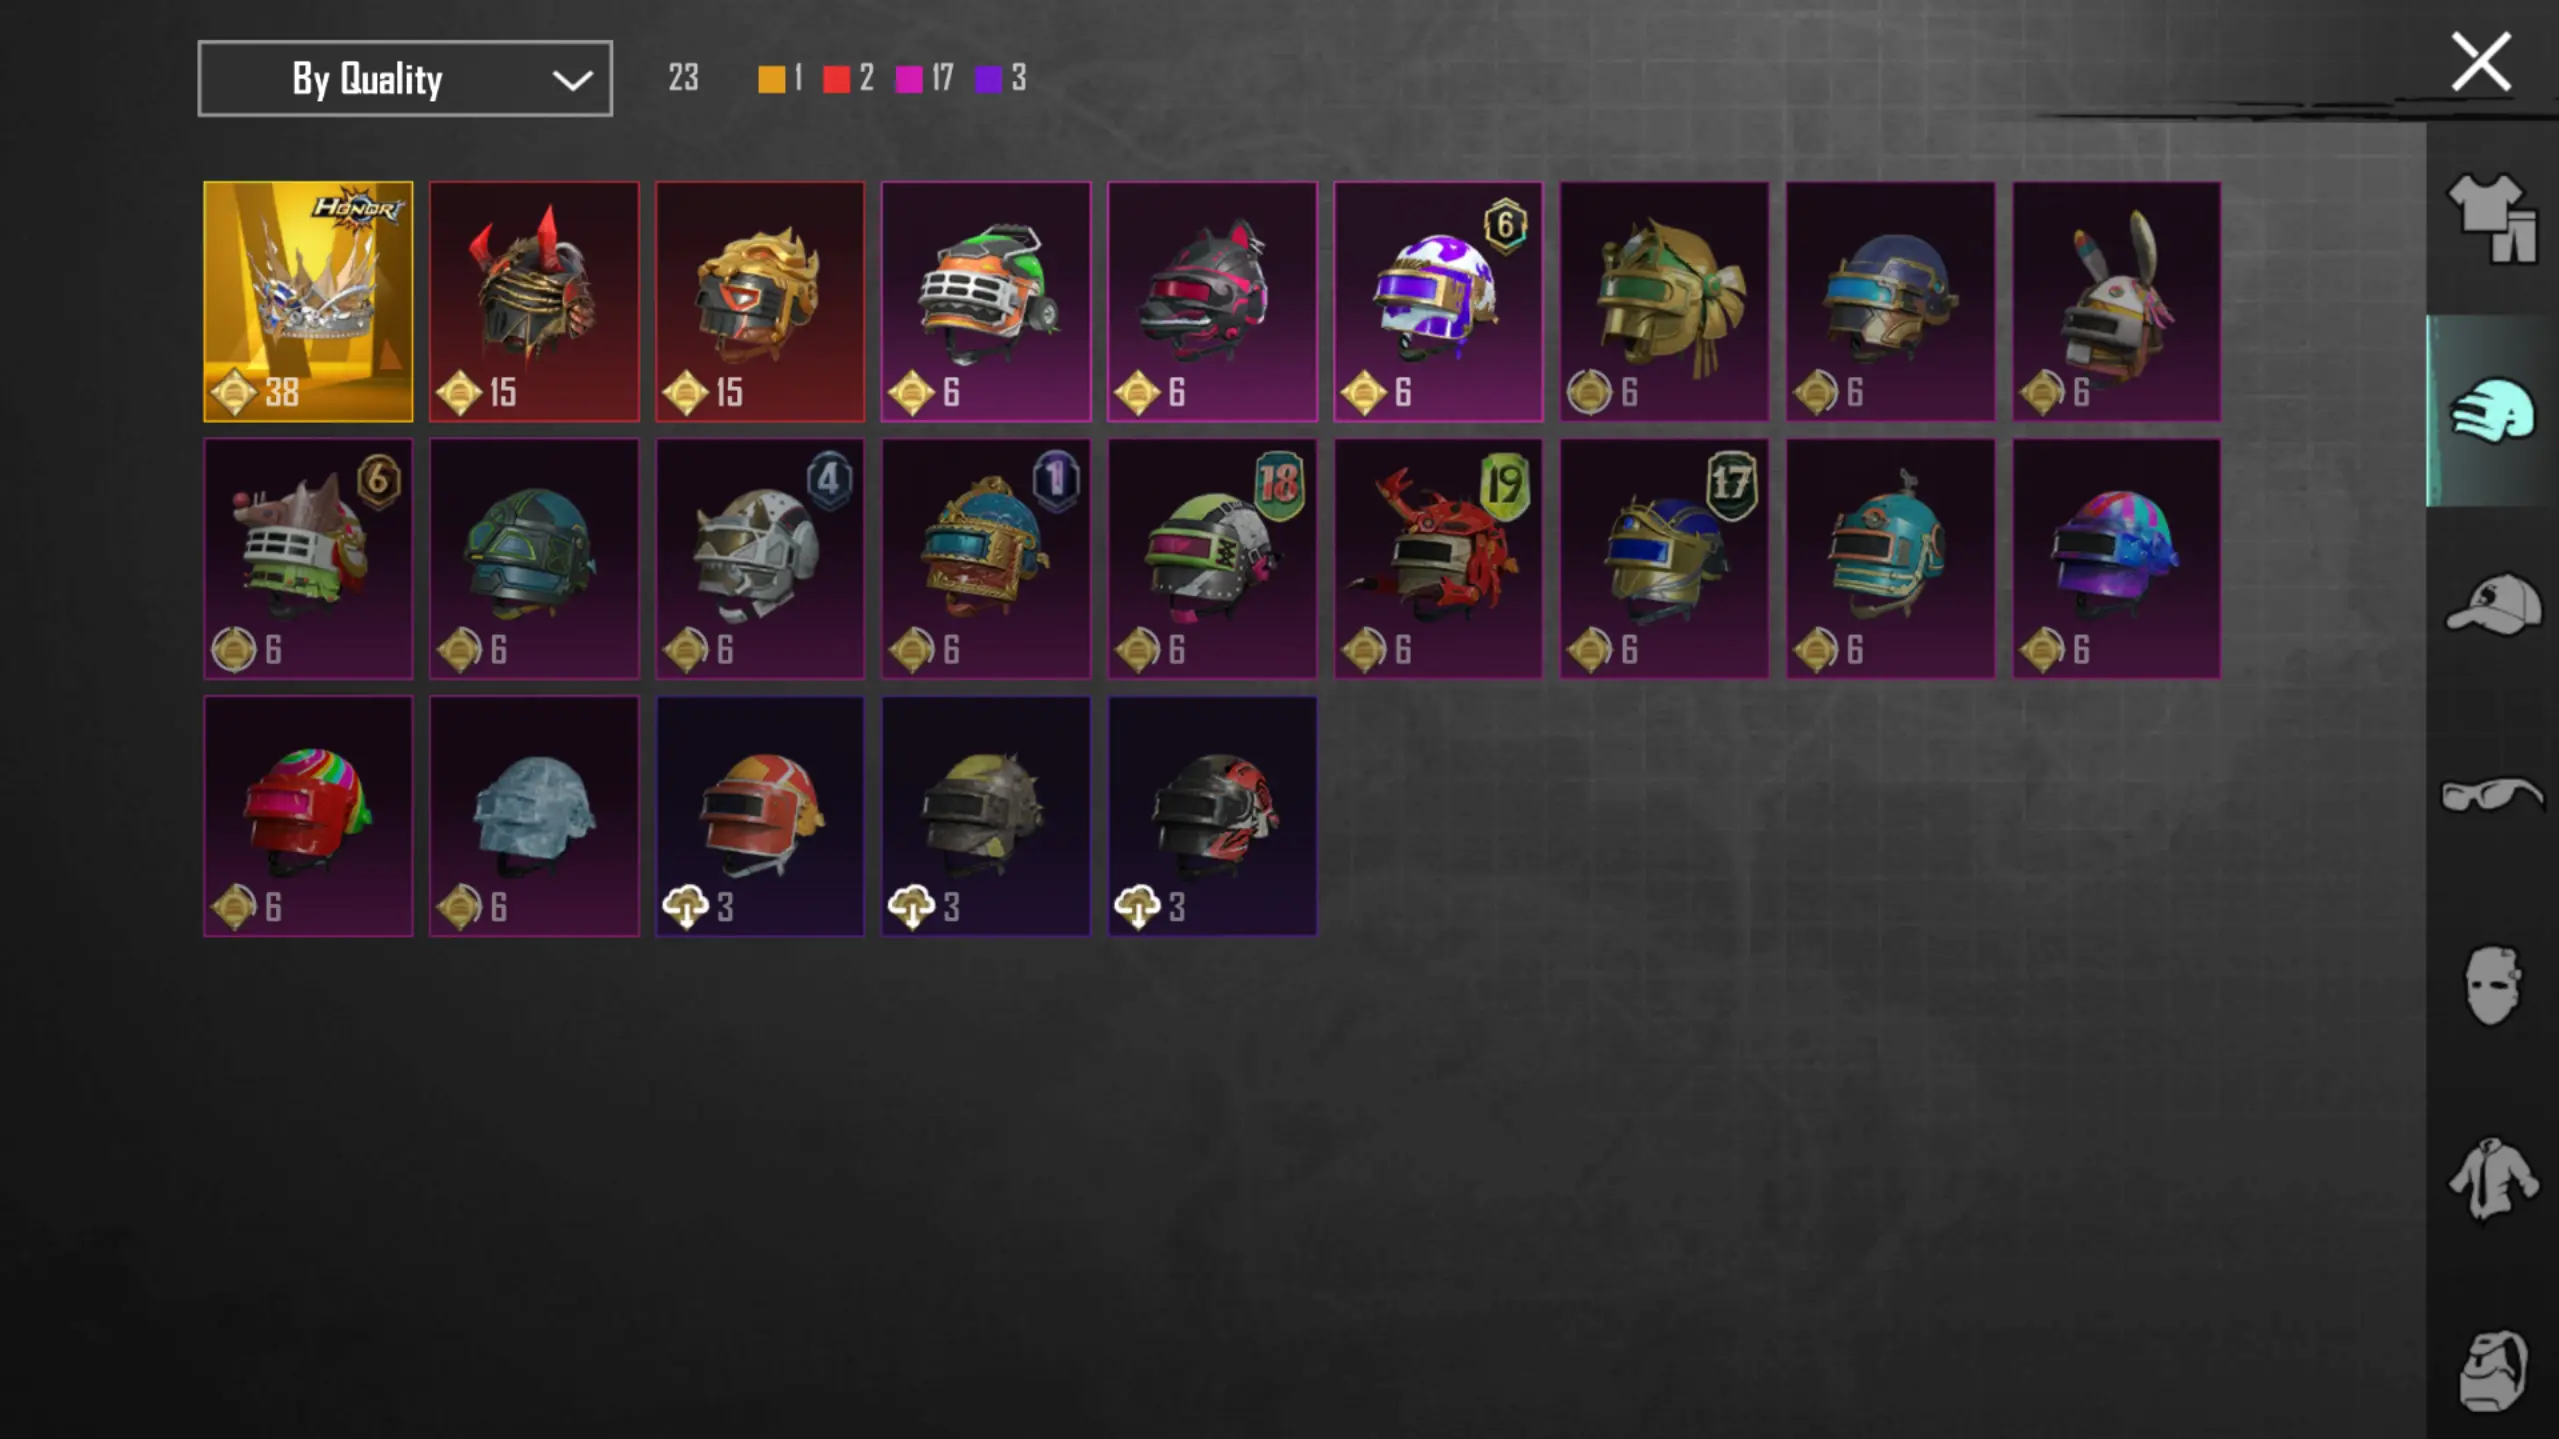Open the backpack category icon

pyautogui.click(x=2493, y=1370)
